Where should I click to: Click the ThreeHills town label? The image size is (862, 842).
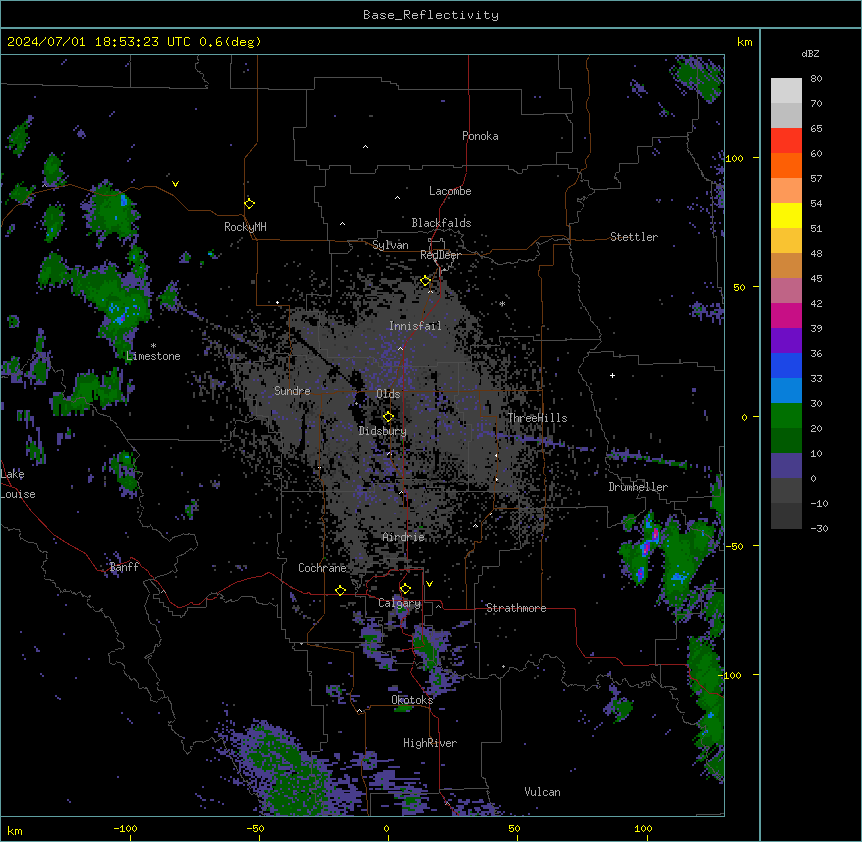tap(537, 418)
